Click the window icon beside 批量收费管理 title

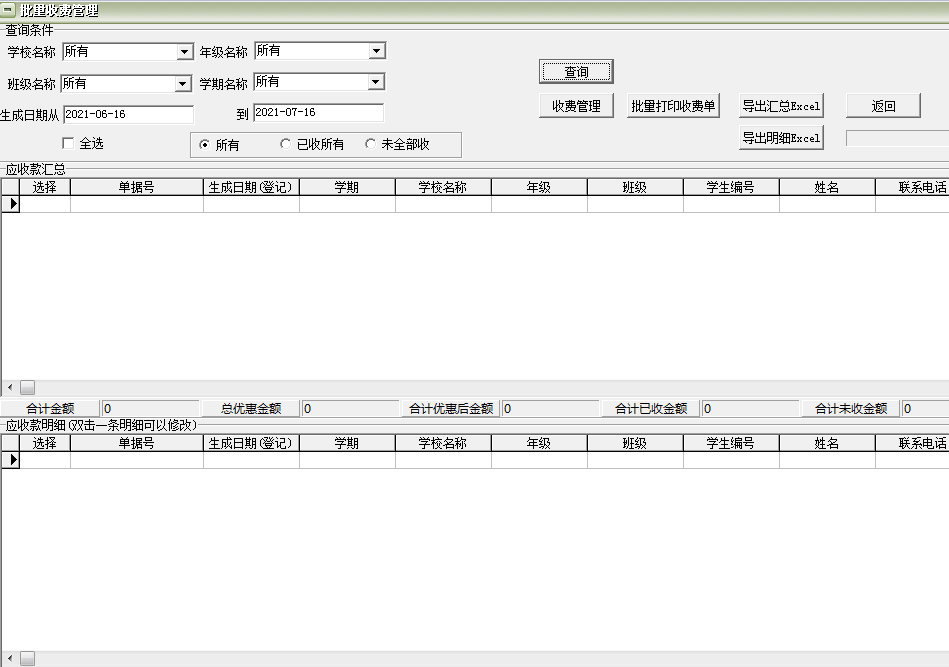click(x=8, y=10)
